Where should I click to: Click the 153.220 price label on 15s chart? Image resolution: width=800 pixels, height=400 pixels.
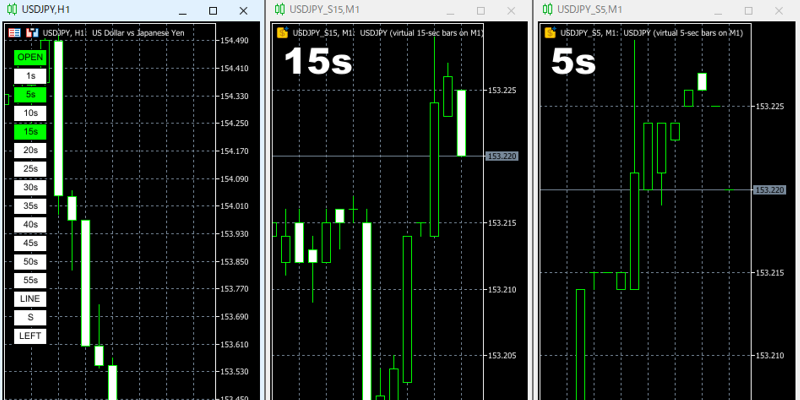[502, 156]
